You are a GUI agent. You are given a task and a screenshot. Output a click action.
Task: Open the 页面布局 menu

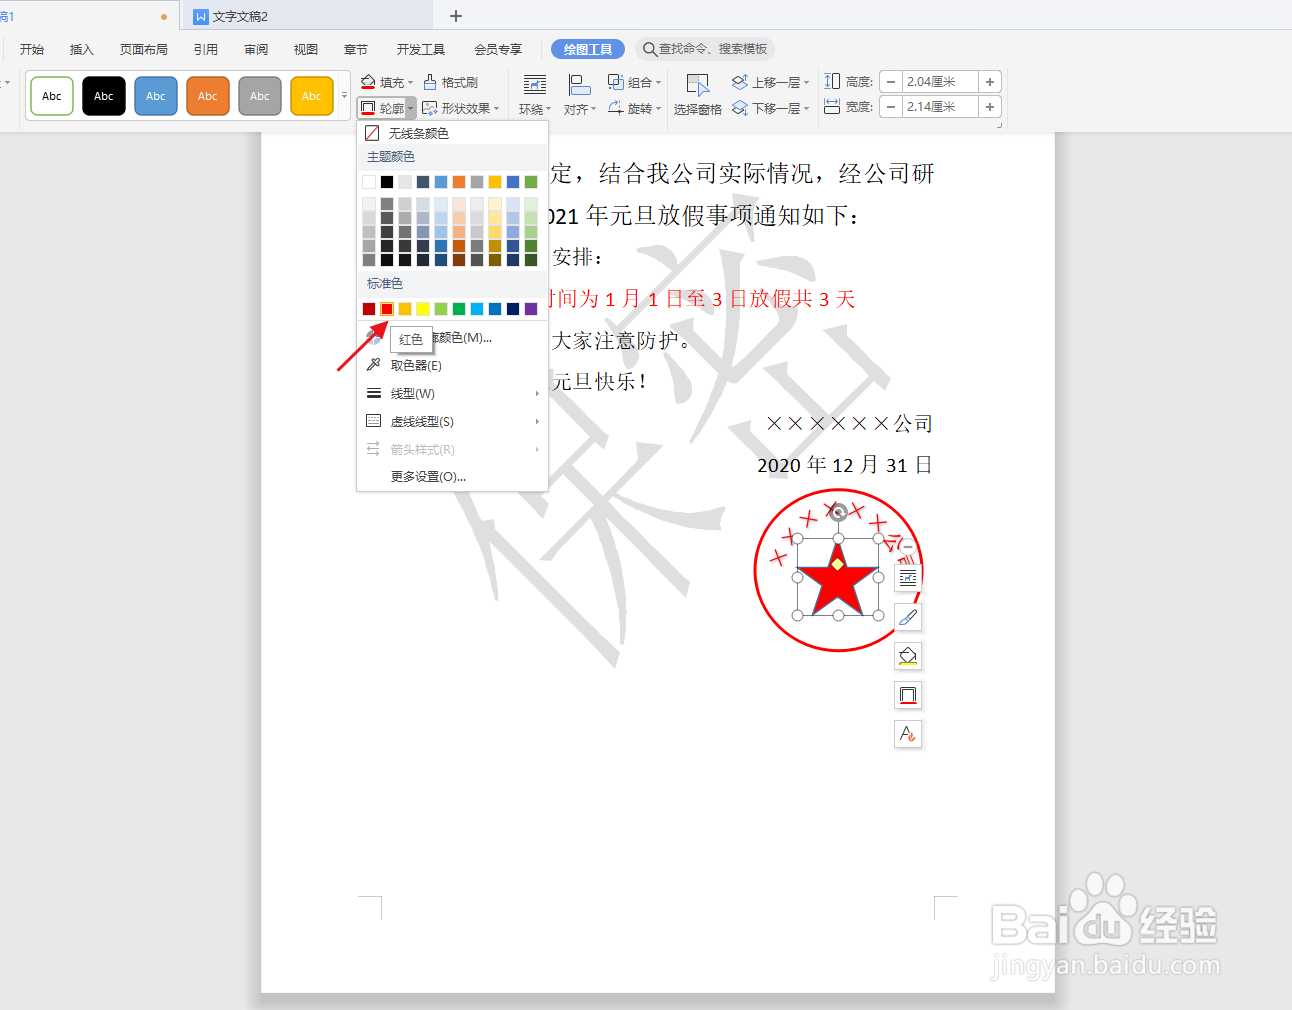(143, 48)
